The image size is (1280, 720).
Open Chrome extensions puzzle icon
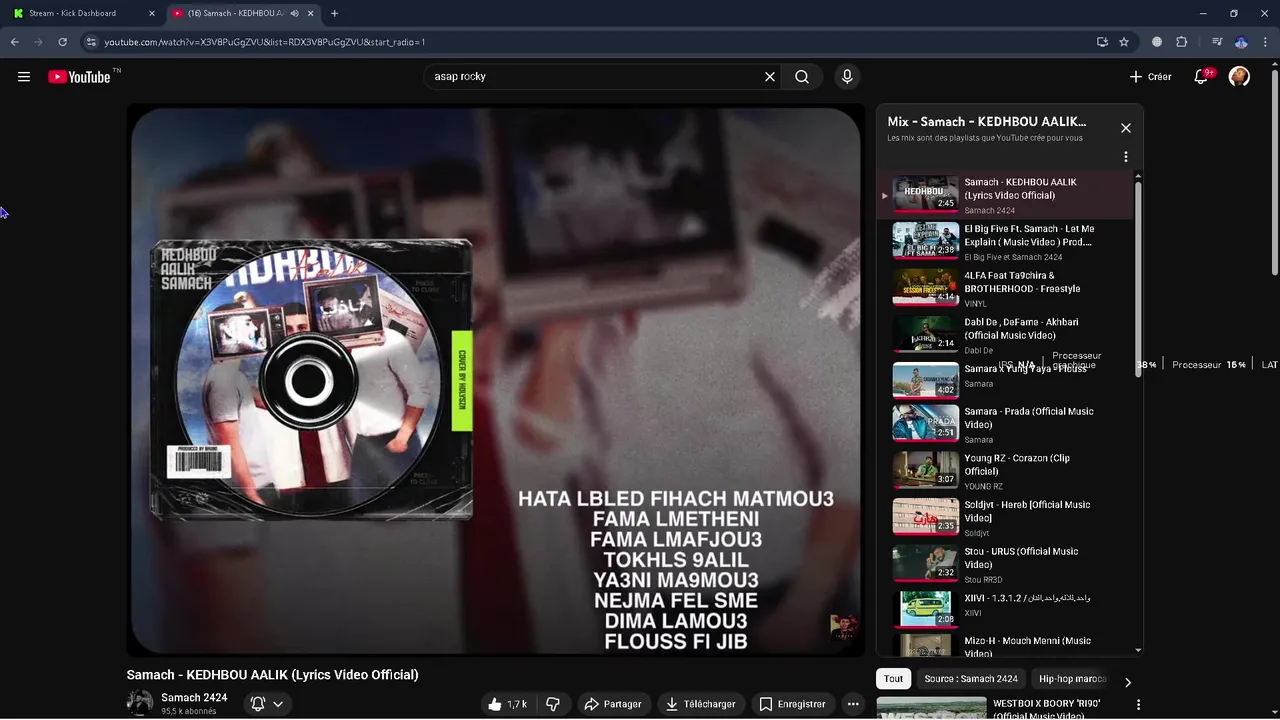[1182, 42]
